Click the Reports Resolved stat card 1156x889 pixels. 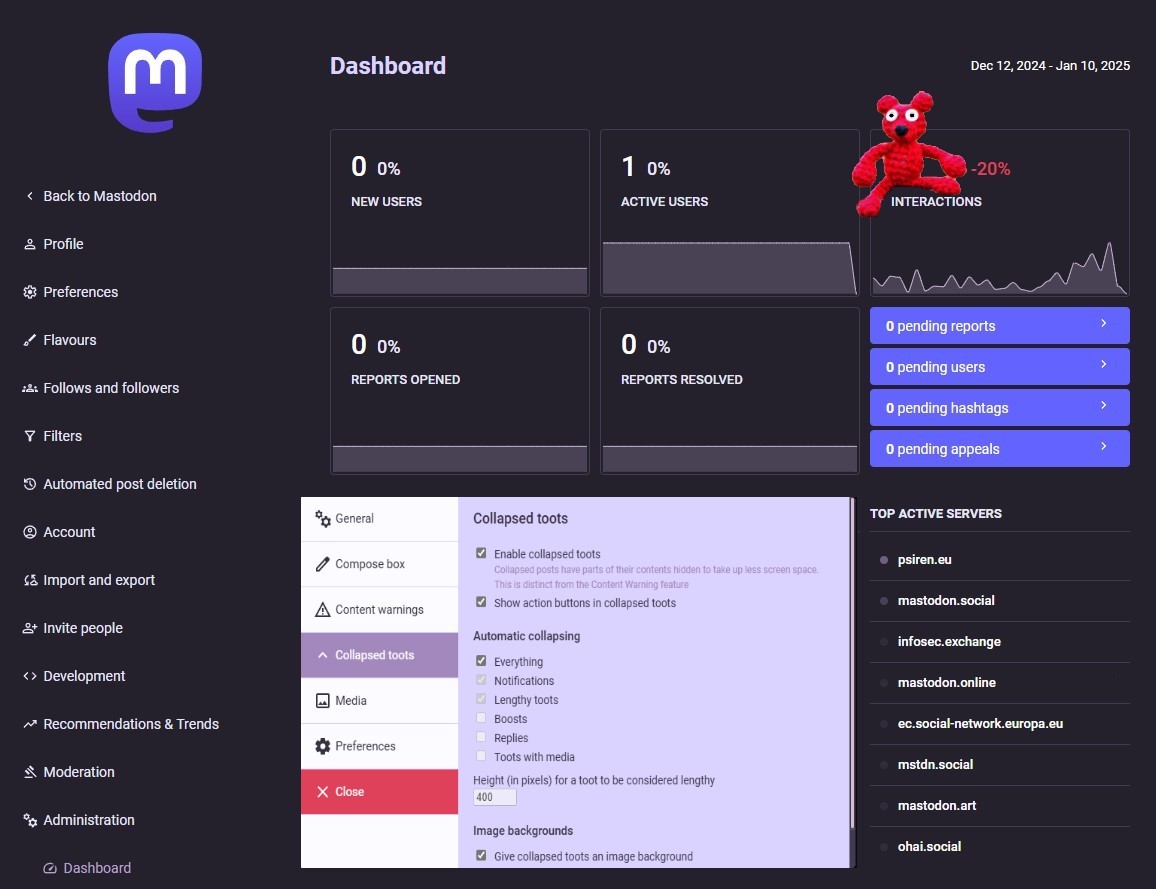730,391
